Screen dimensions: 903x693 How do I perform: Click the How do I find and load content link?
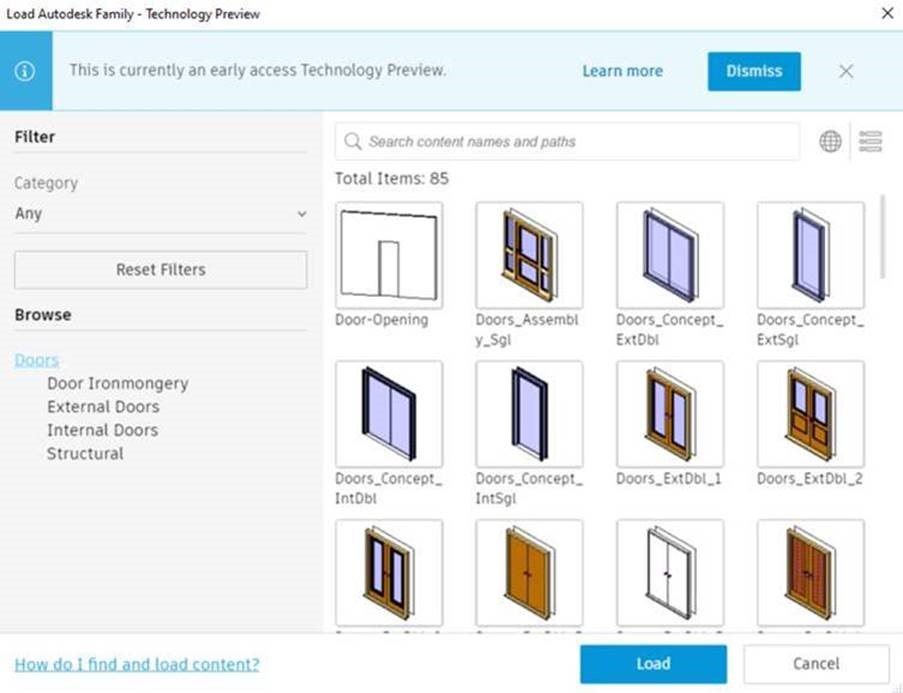tap(136, 663)
